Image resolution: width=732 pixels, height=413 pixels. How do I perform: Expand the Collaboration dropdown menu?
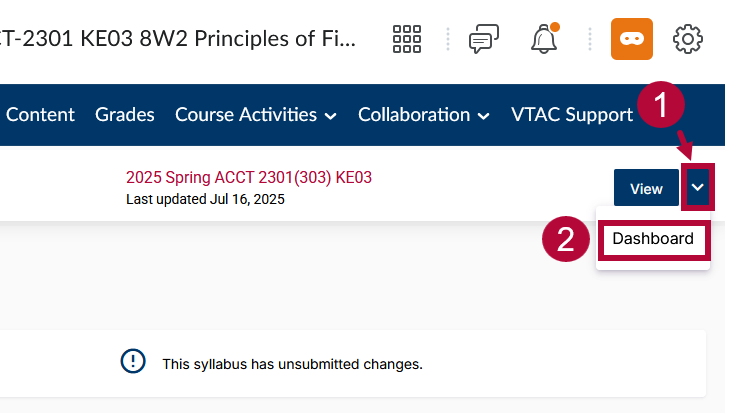424,115
